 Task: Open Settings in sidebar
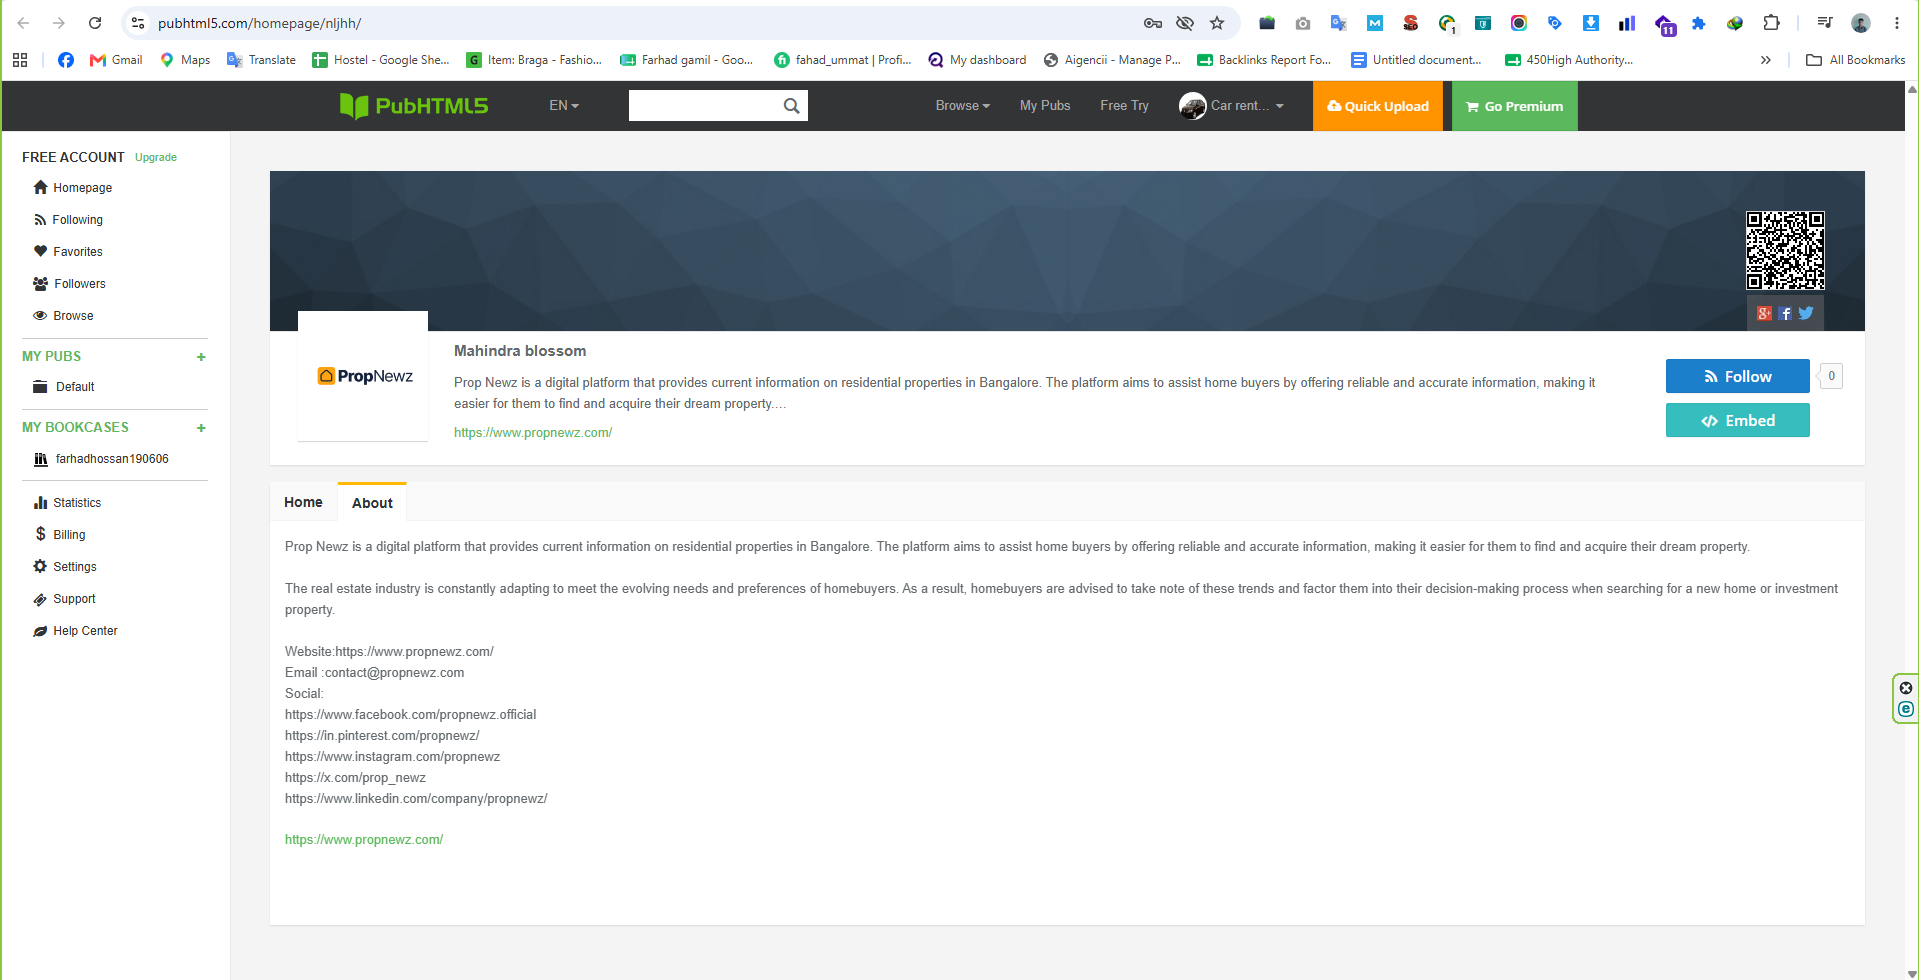click(65, 567)
